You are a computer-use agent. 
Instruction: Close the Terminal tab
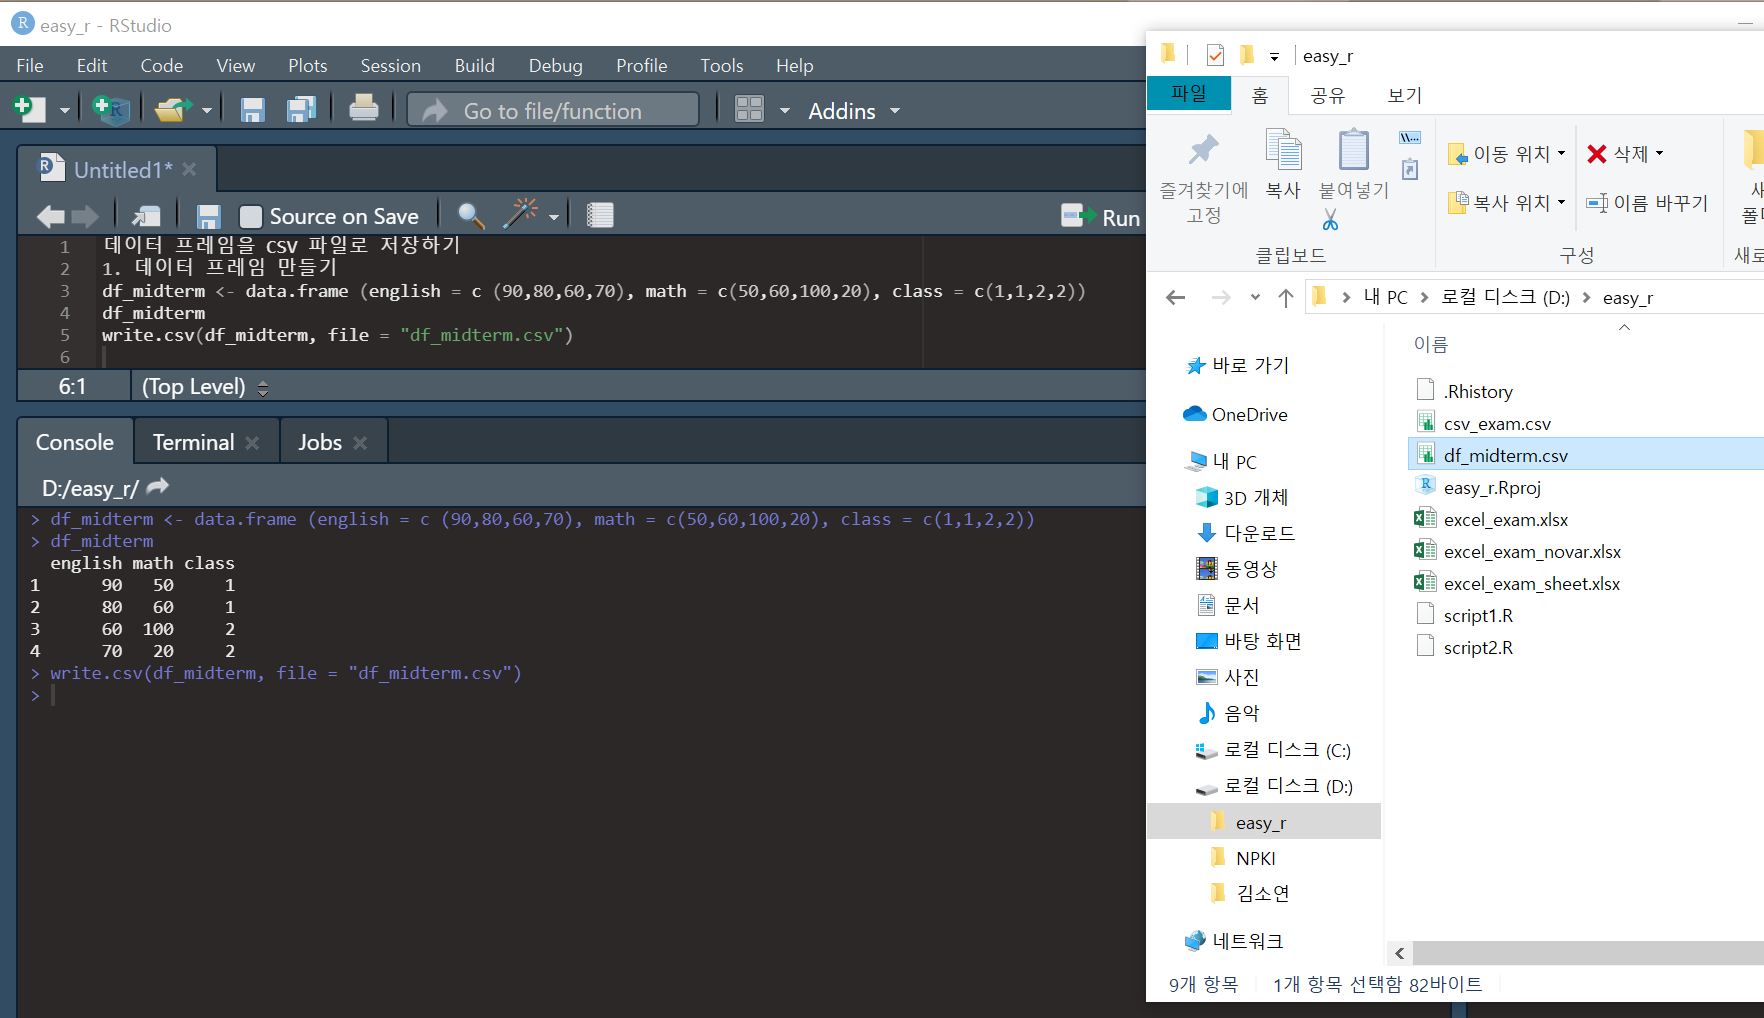(252, 442)
